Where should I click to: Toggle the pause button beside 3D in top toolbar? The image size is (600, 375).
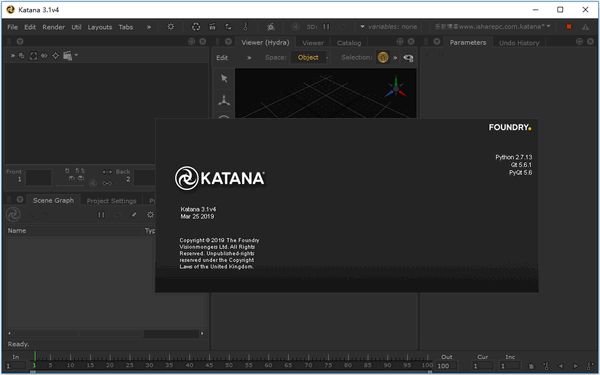(x=326, y=27)
